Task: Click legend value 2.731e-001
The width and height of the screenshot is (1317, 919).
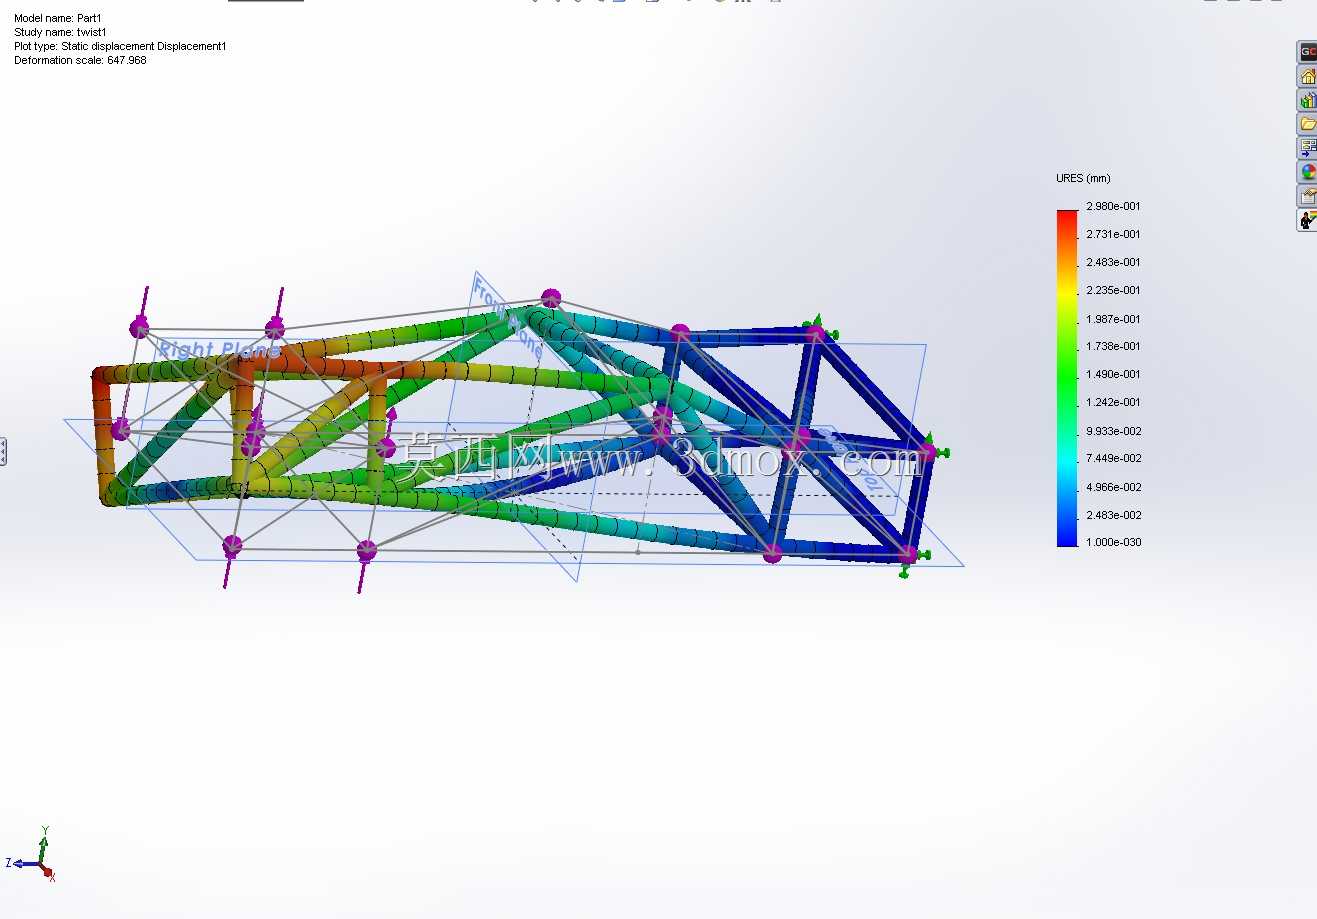Action: tap(1113, 234)
